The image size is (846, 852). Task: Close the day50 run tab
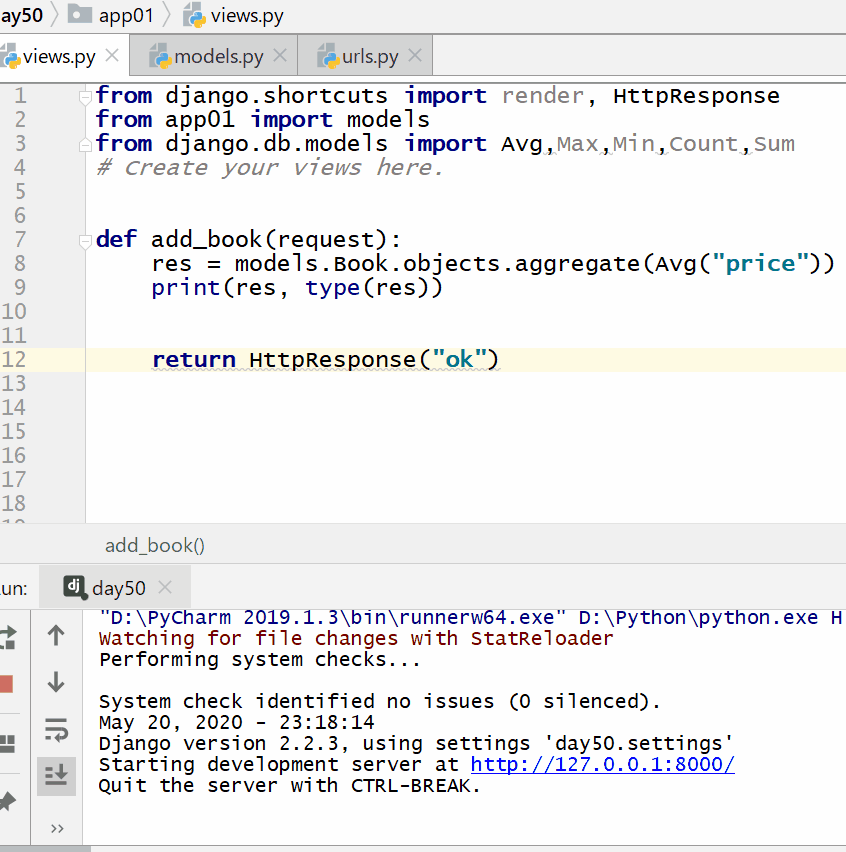pyautogui.click(x=165, y=588)
